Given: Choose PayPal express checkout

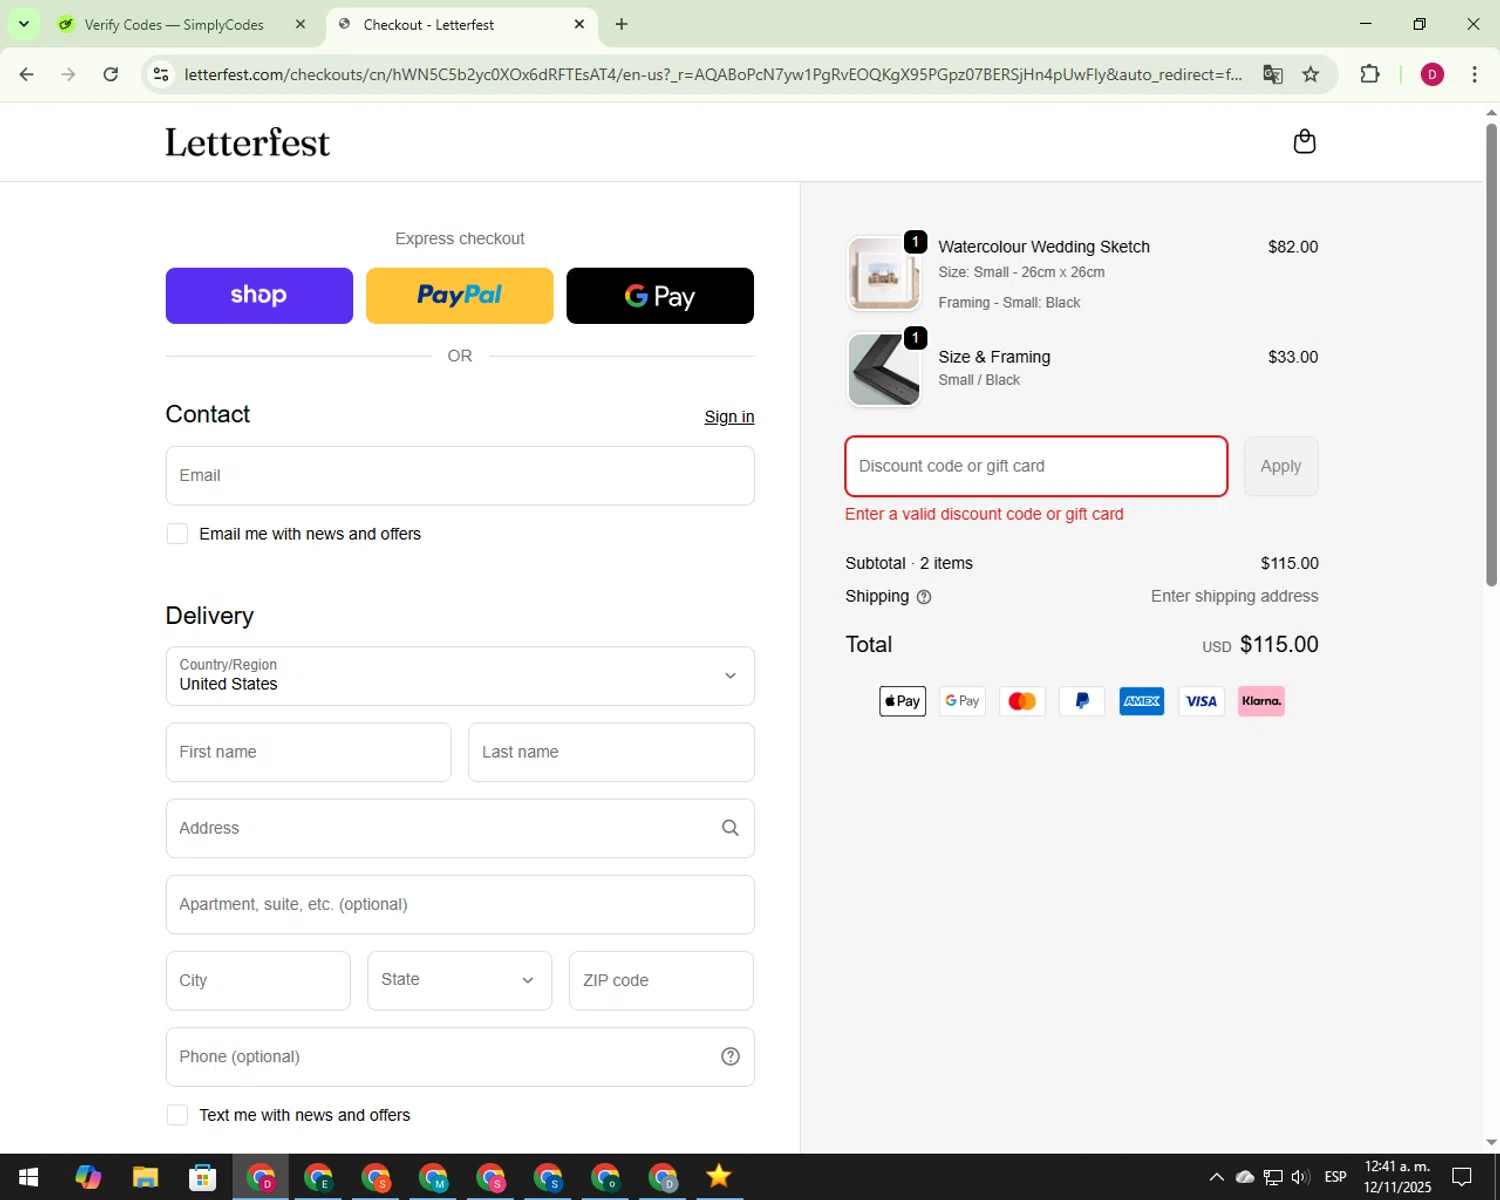Looking at the screenshot, I should point(459,295).
